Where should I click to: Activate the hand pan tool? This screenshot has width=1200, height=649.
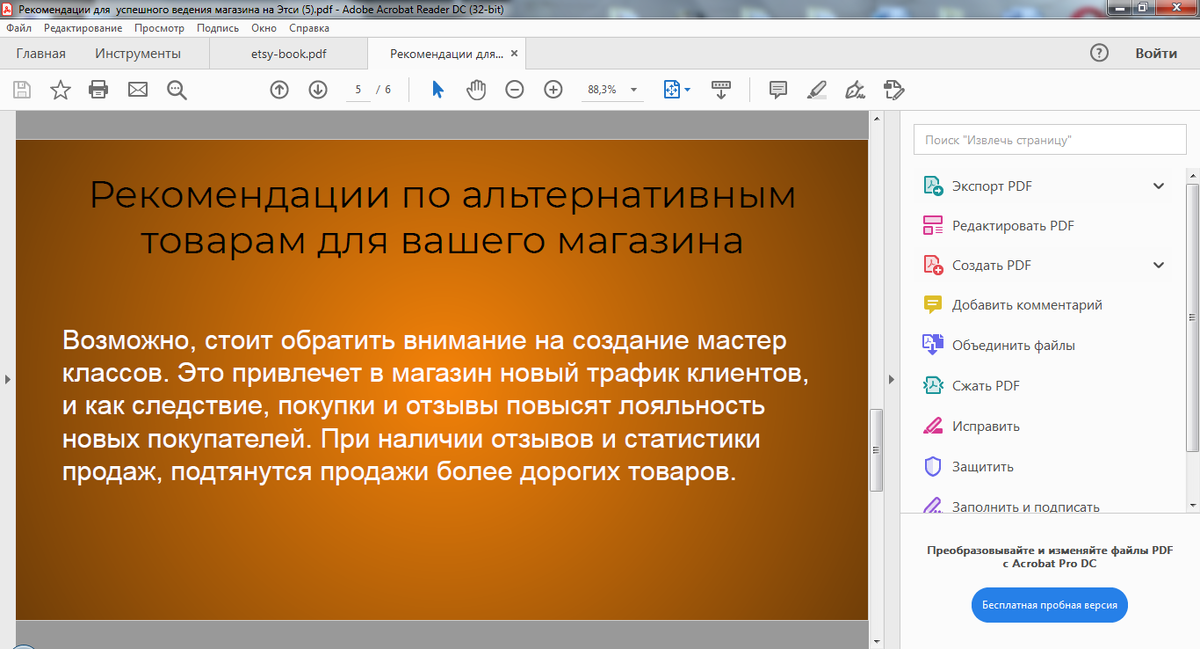click(476, 90)
